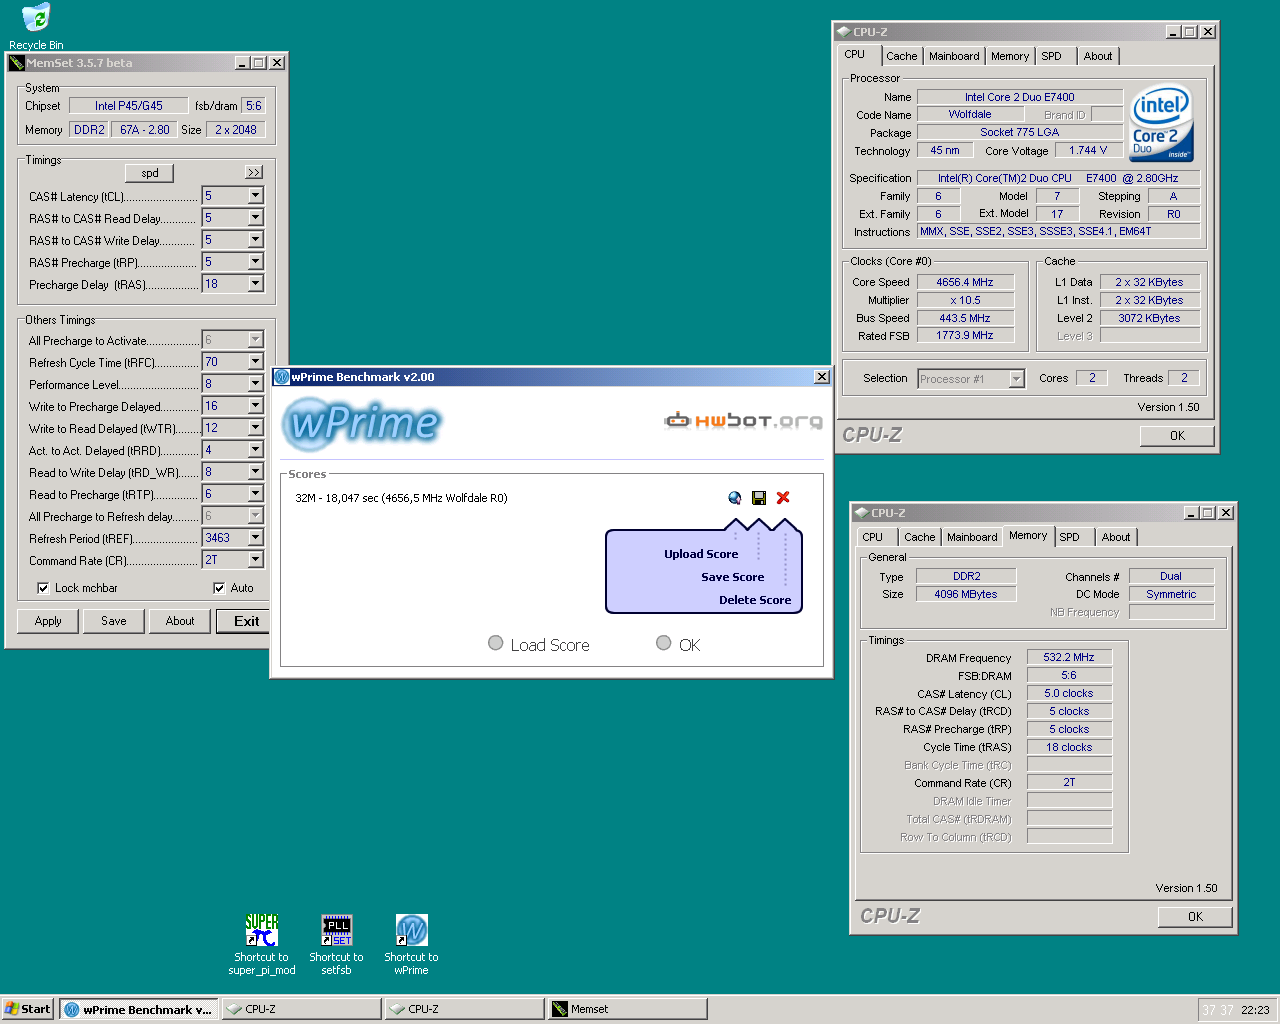Click the lower CPU-Z title bar icon
The width and height of the screenshot is (1280, 1024).
(x=862, y=513)
